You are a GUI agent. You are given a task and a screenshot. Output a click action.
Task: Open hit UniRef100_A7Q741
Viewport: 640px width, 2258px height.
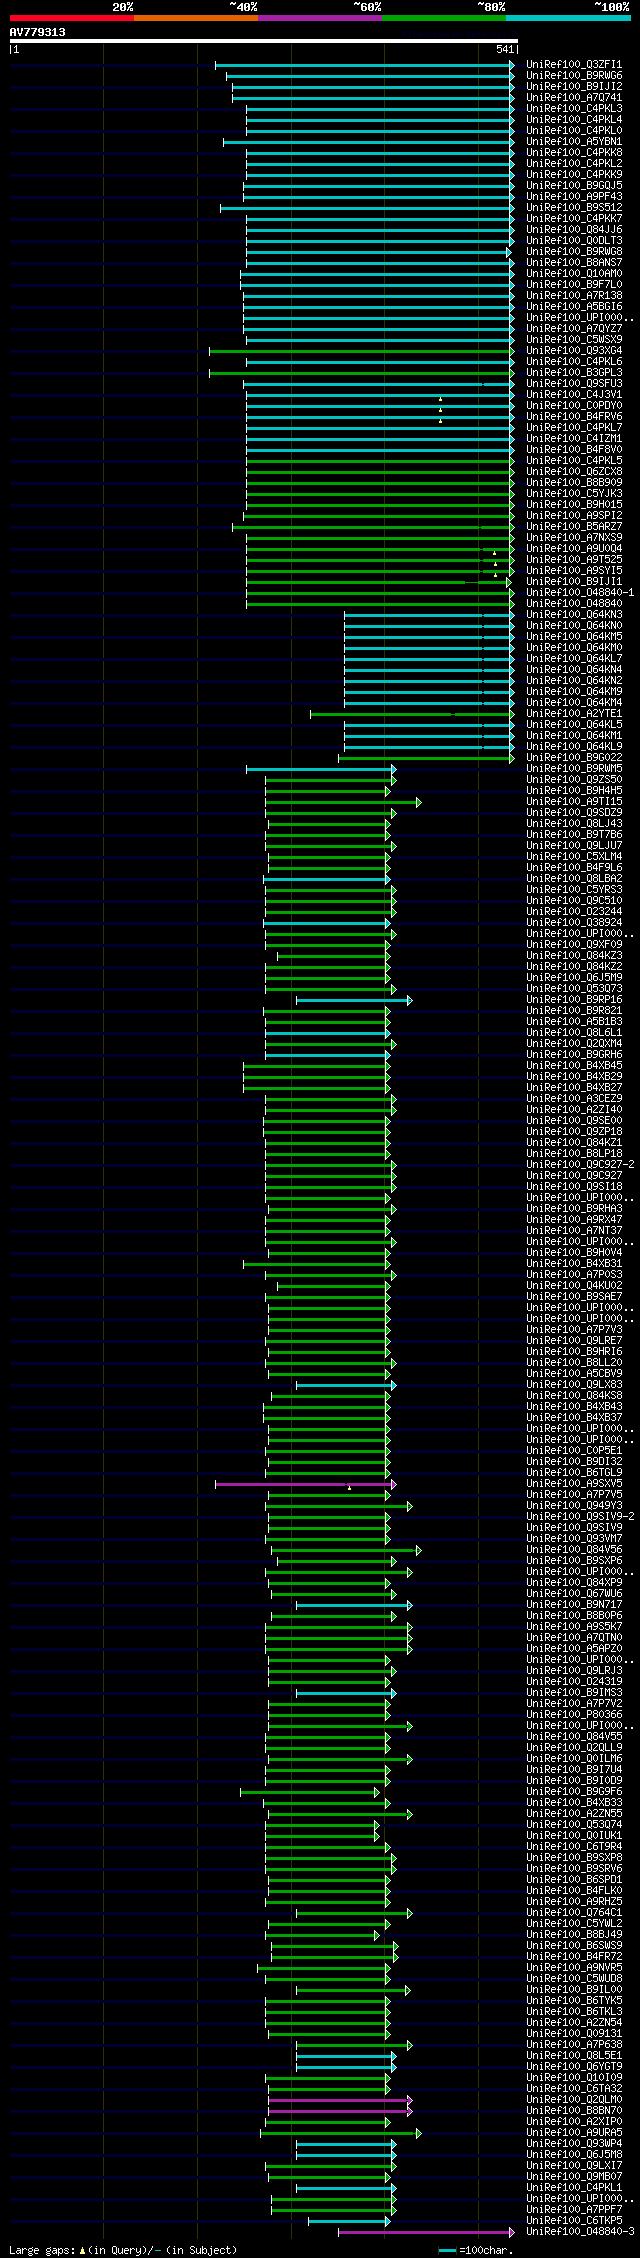click(574, 98)
